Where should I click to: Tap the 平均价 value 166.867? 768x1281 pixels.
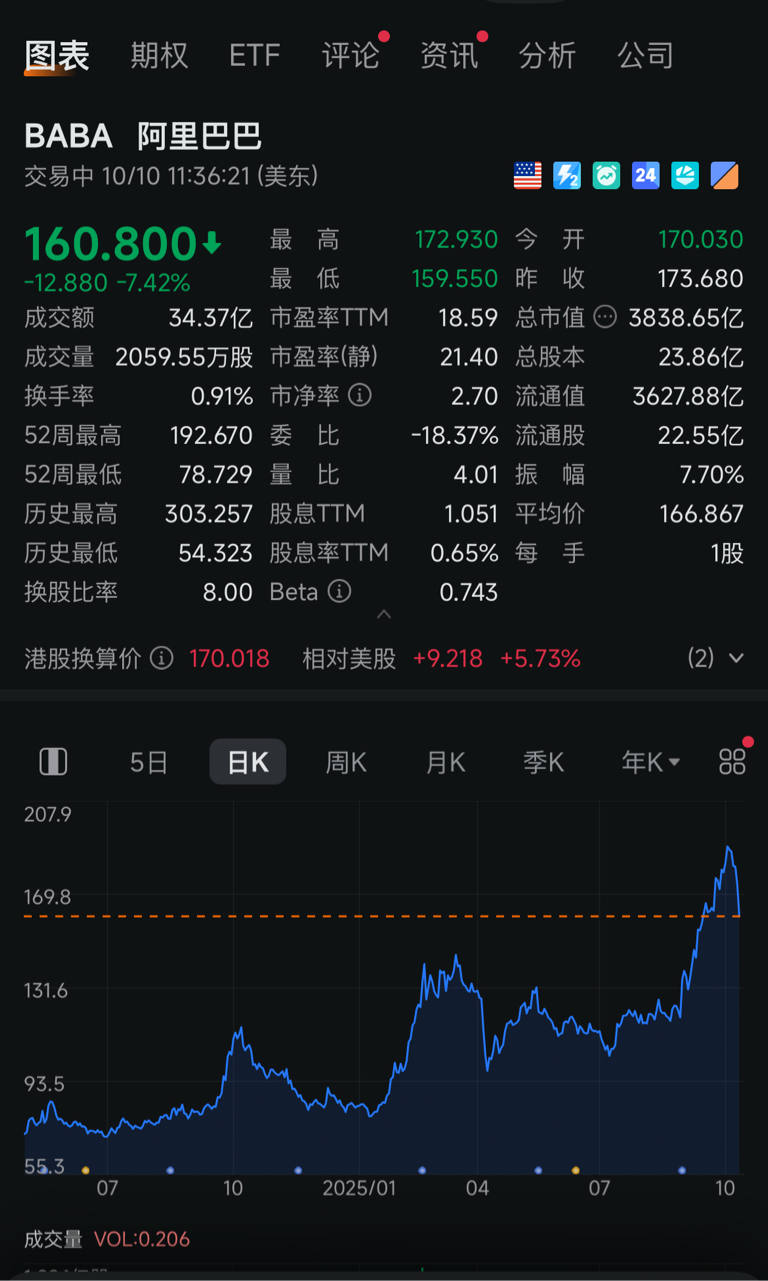pos(701,514)
